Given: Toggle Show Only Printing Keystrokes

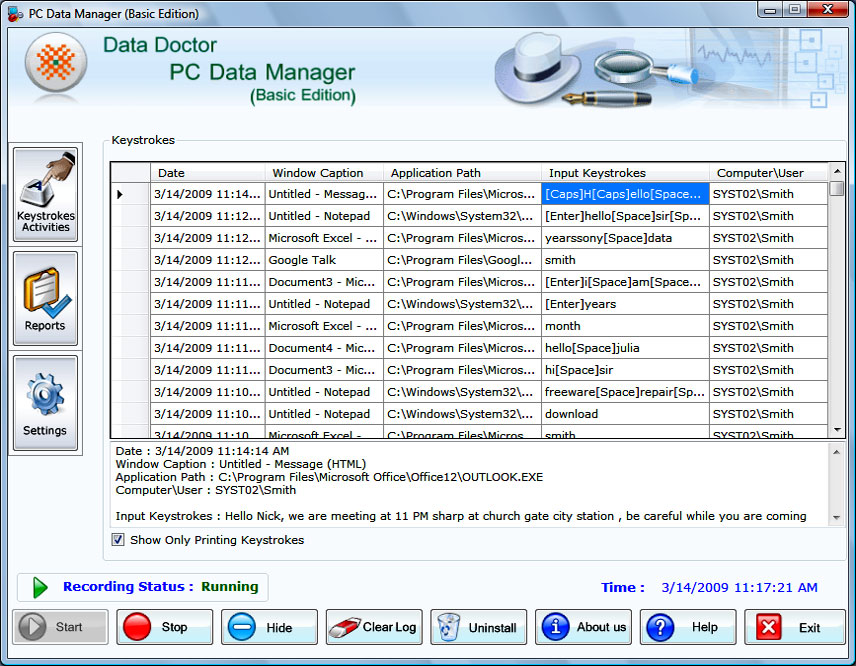Looking at the screenshot, I should 117,539.
